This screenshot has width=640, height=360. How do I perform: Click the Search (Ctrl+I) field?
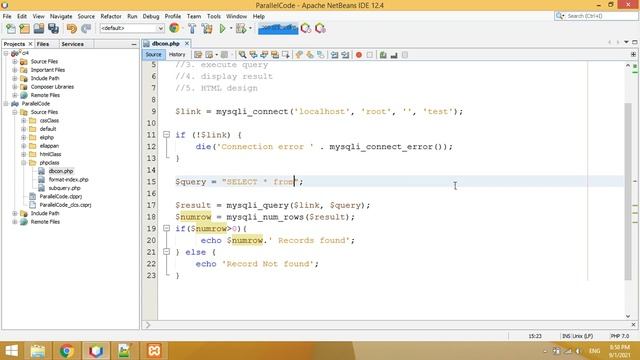[596, 16]
